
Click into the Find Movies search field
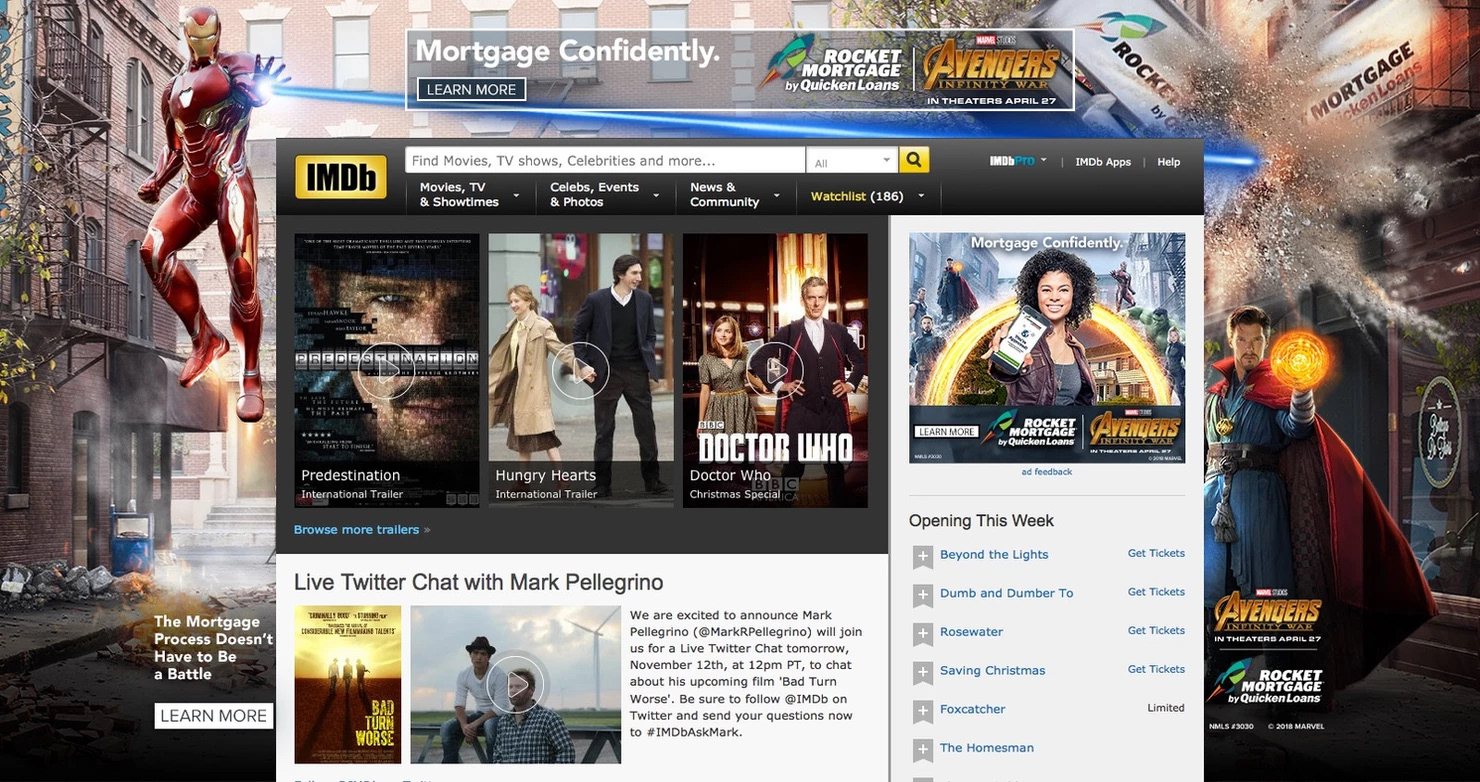[x=605, y=160]
